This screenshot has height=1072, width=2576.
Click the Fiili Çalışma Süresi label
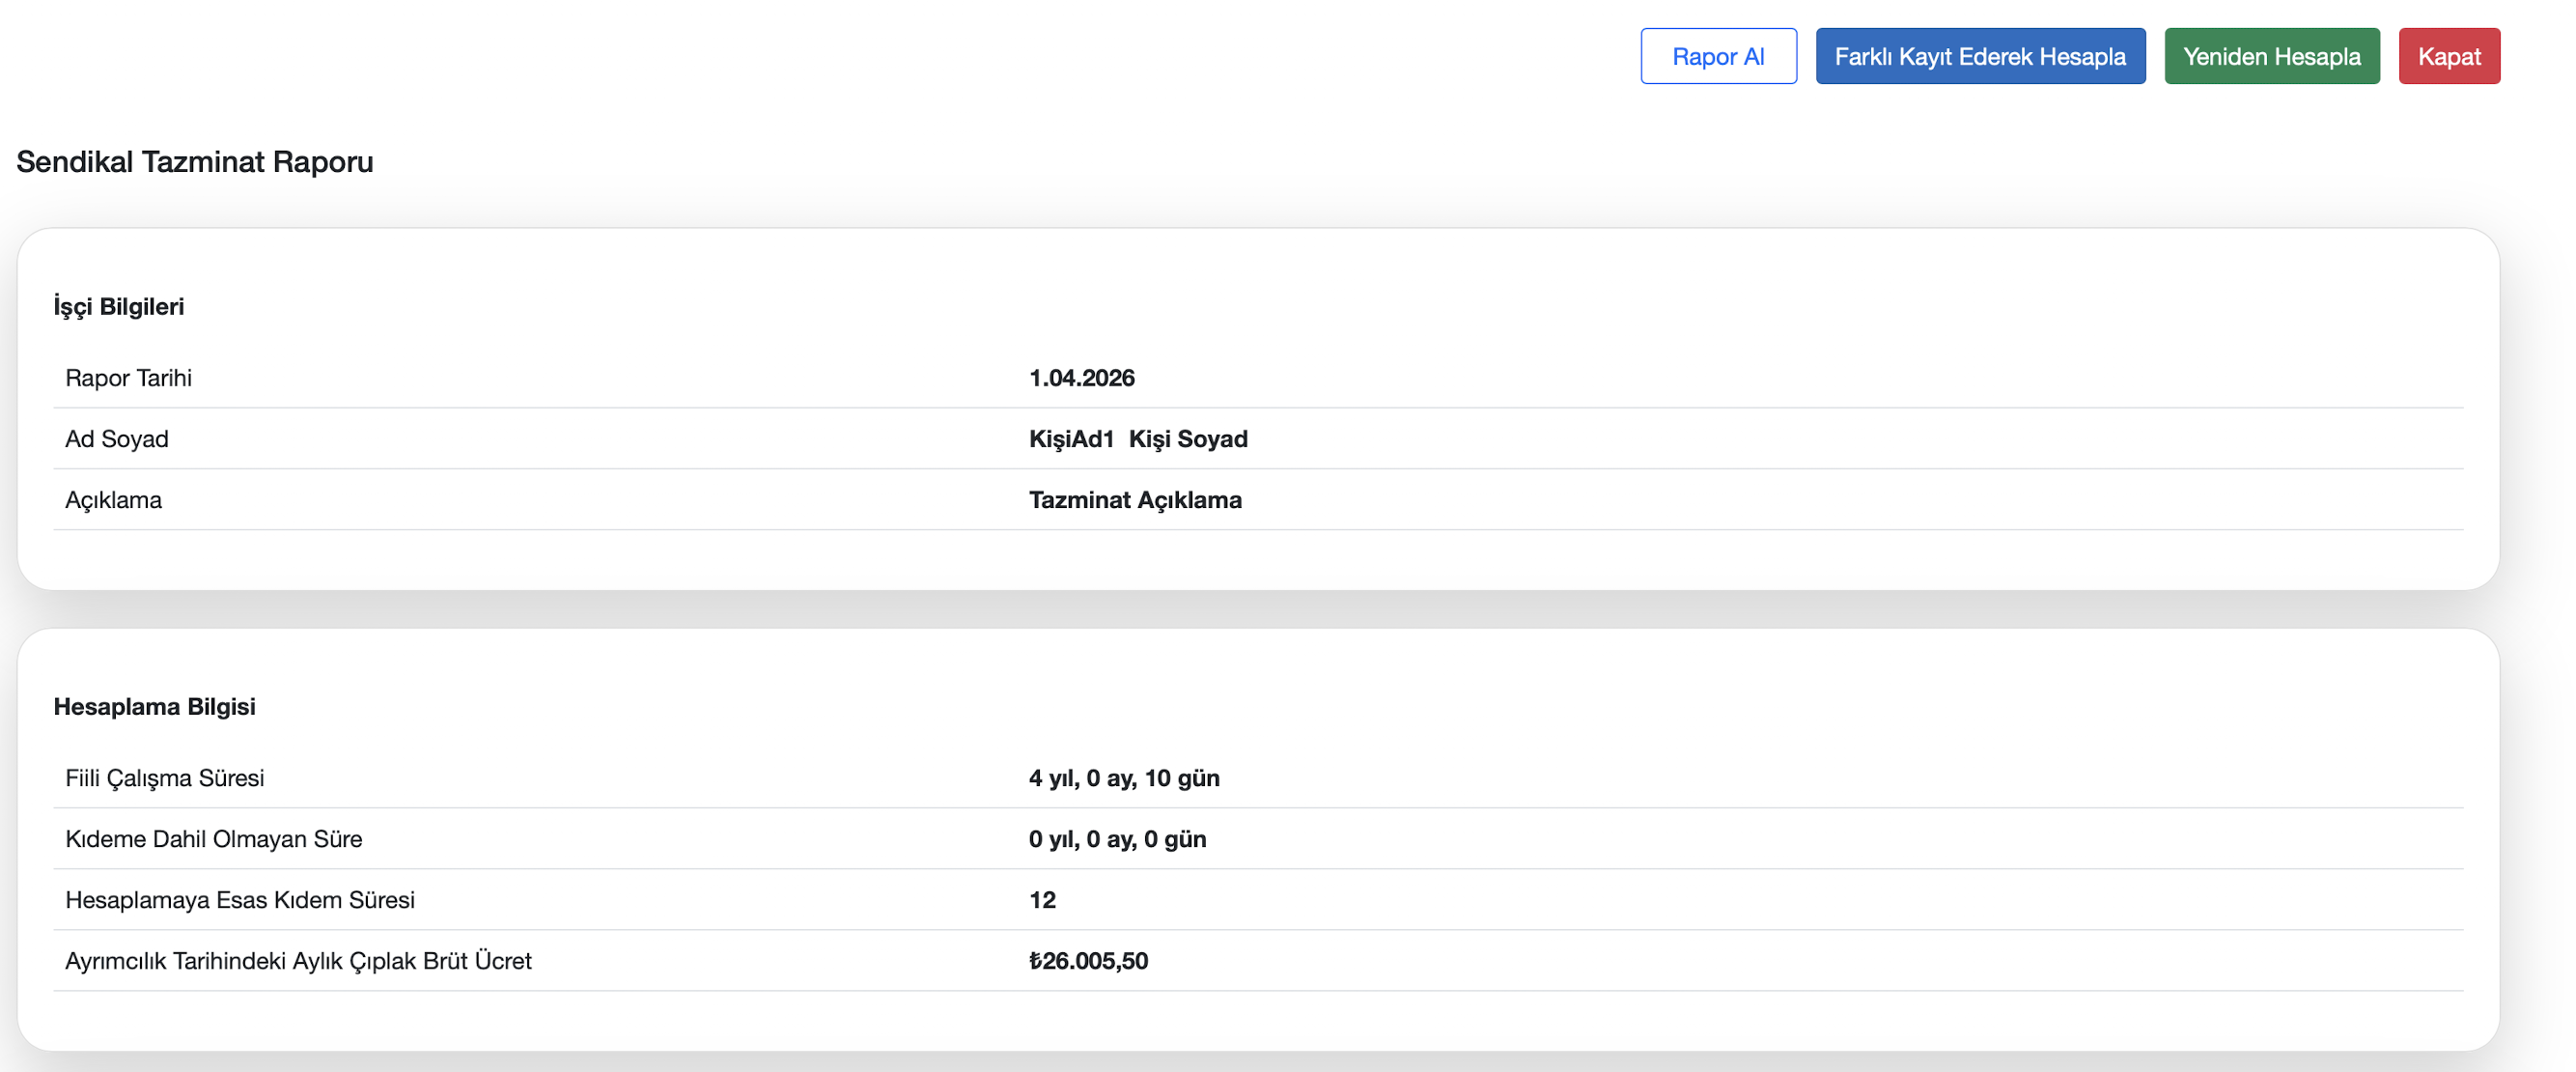pos(164,778)
